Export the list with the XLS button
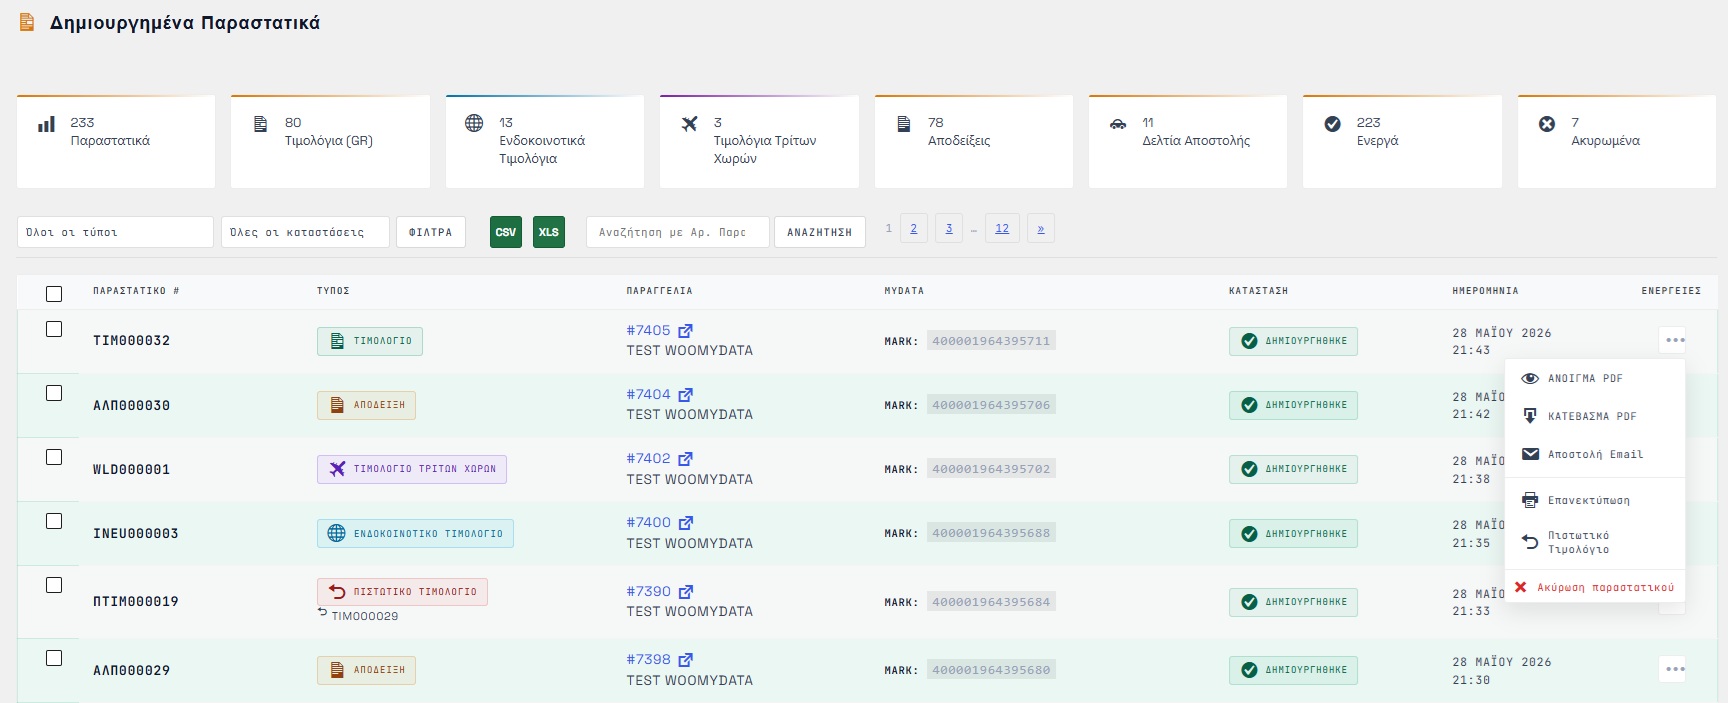The image size is (1728, 703). 549,232
